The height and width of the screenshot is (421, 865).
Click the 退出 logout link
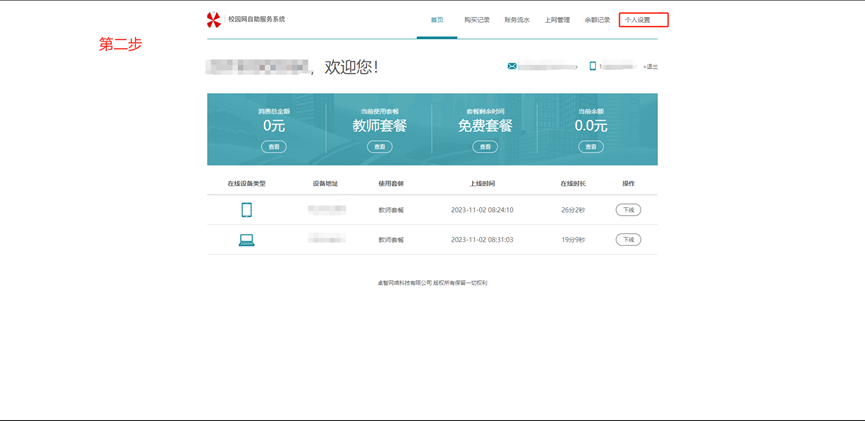tap(651, 67)
